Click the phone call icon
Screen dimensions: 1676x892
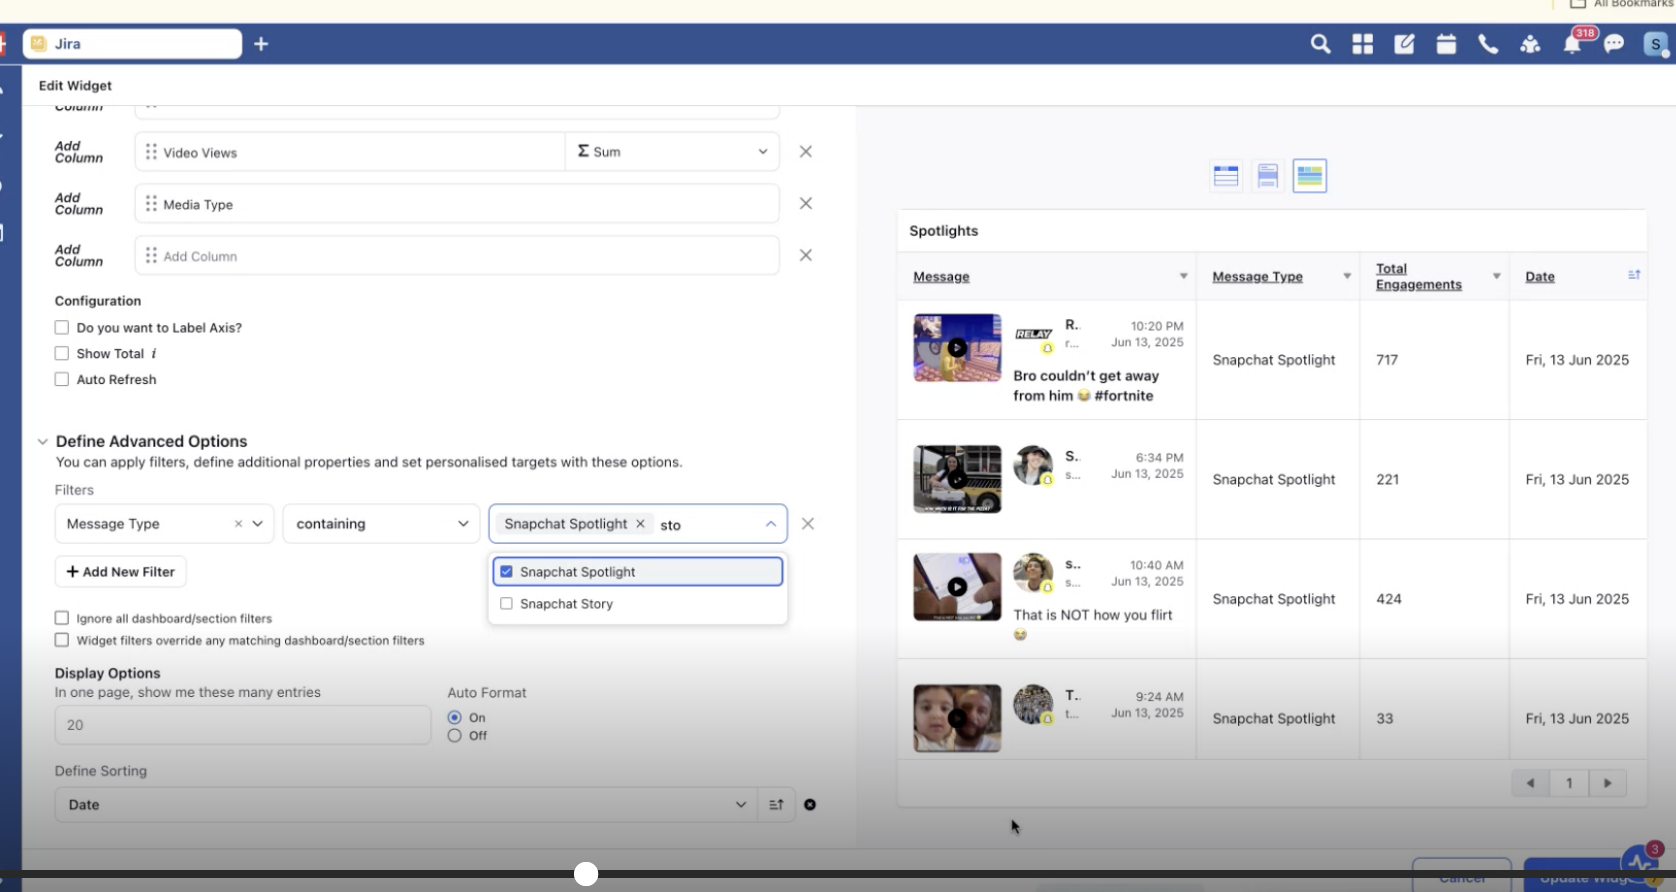point(1488,44)
